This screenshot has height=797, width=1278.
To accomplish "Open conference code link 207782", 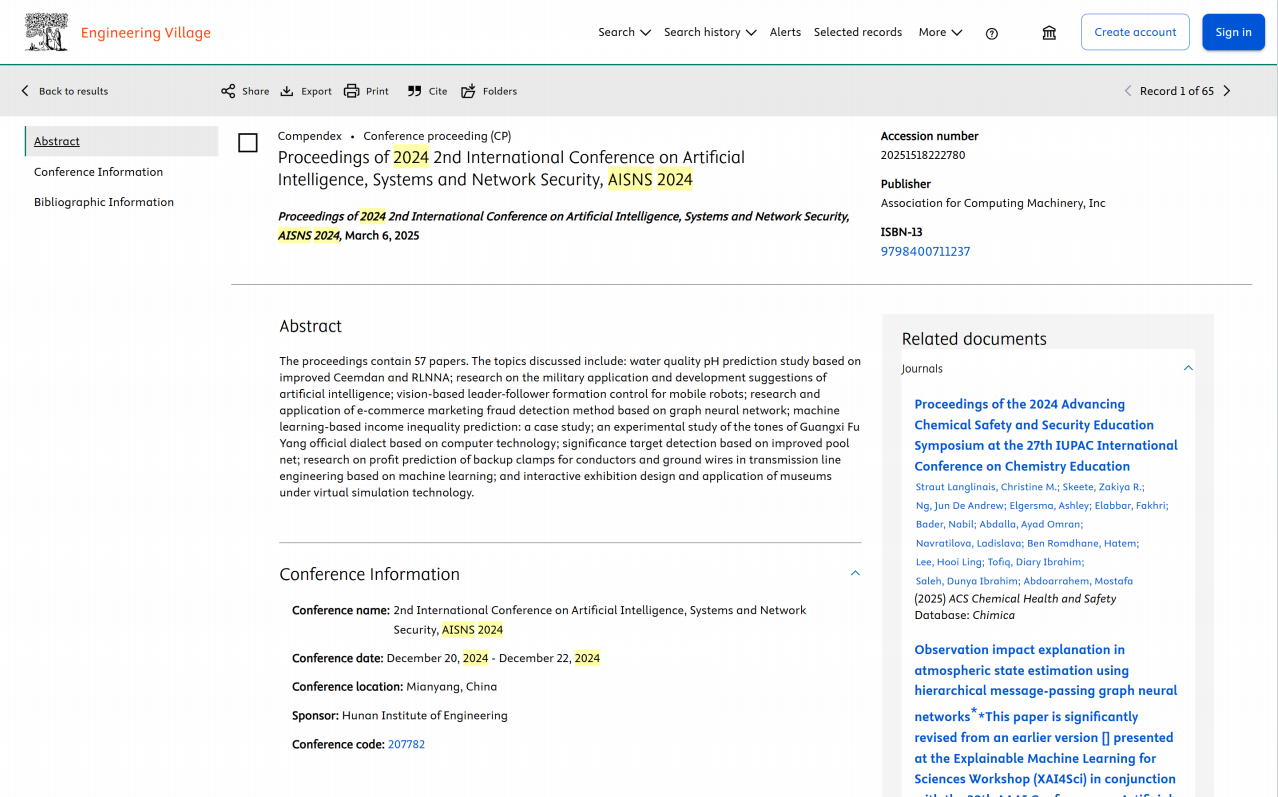I will (x=406, y=744).
